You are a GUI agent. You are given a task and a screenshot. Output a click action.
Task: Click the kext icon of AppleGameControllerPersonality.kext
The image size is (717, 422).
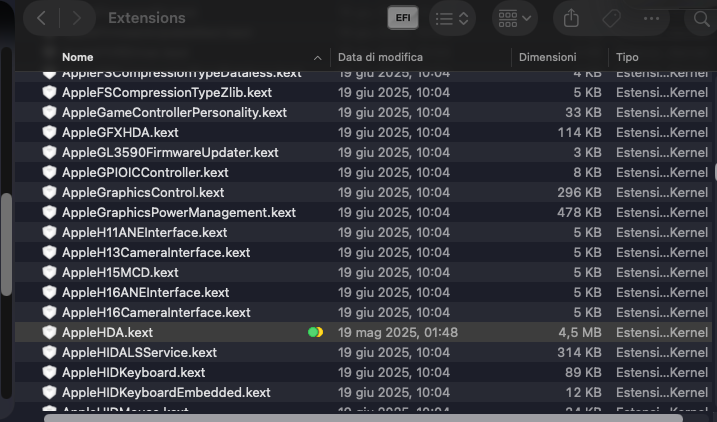(x=49, y=112)
